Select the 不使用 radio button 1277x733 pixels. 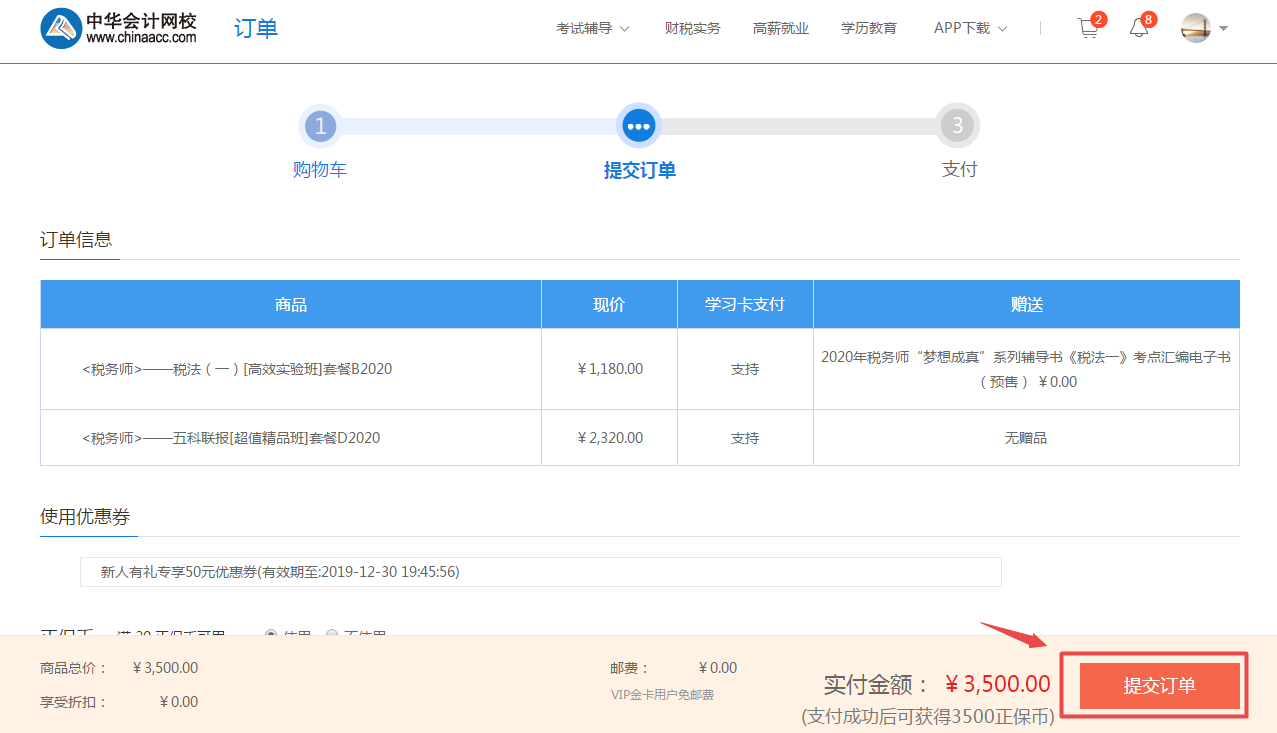tap(333, 634)
